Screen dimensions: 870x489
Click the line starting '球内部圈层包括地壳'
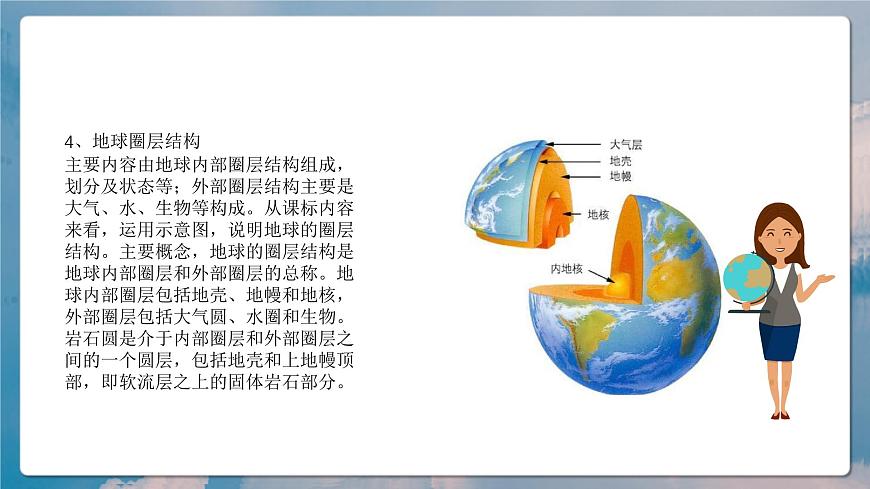pos(205,295)
